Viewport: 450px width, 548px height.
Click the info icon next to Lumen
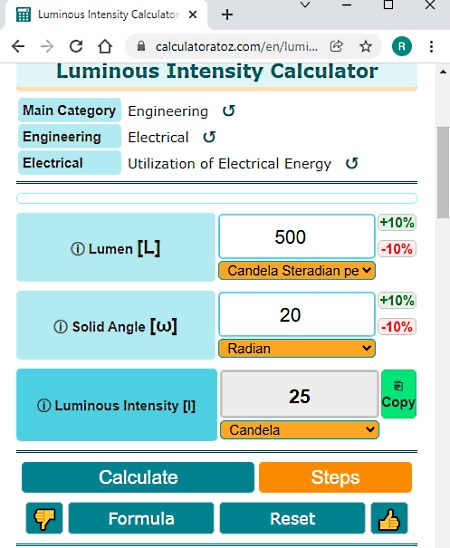pos(78,249)
